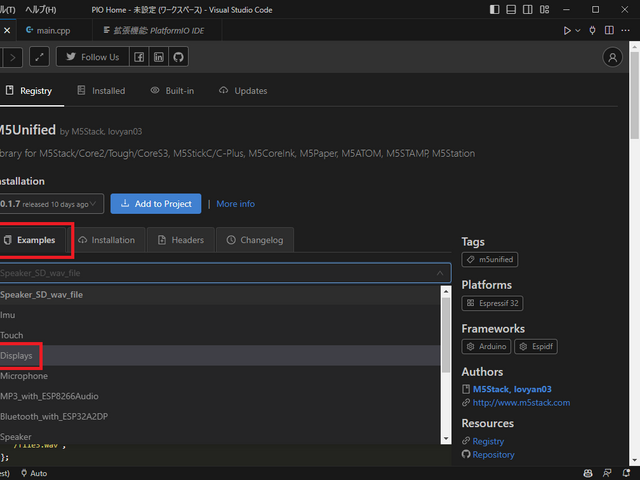This screenshot has height=480, width=640.
Task: Select Speaker_SD_wav_file from the examples list
Action: click(220, 295)
